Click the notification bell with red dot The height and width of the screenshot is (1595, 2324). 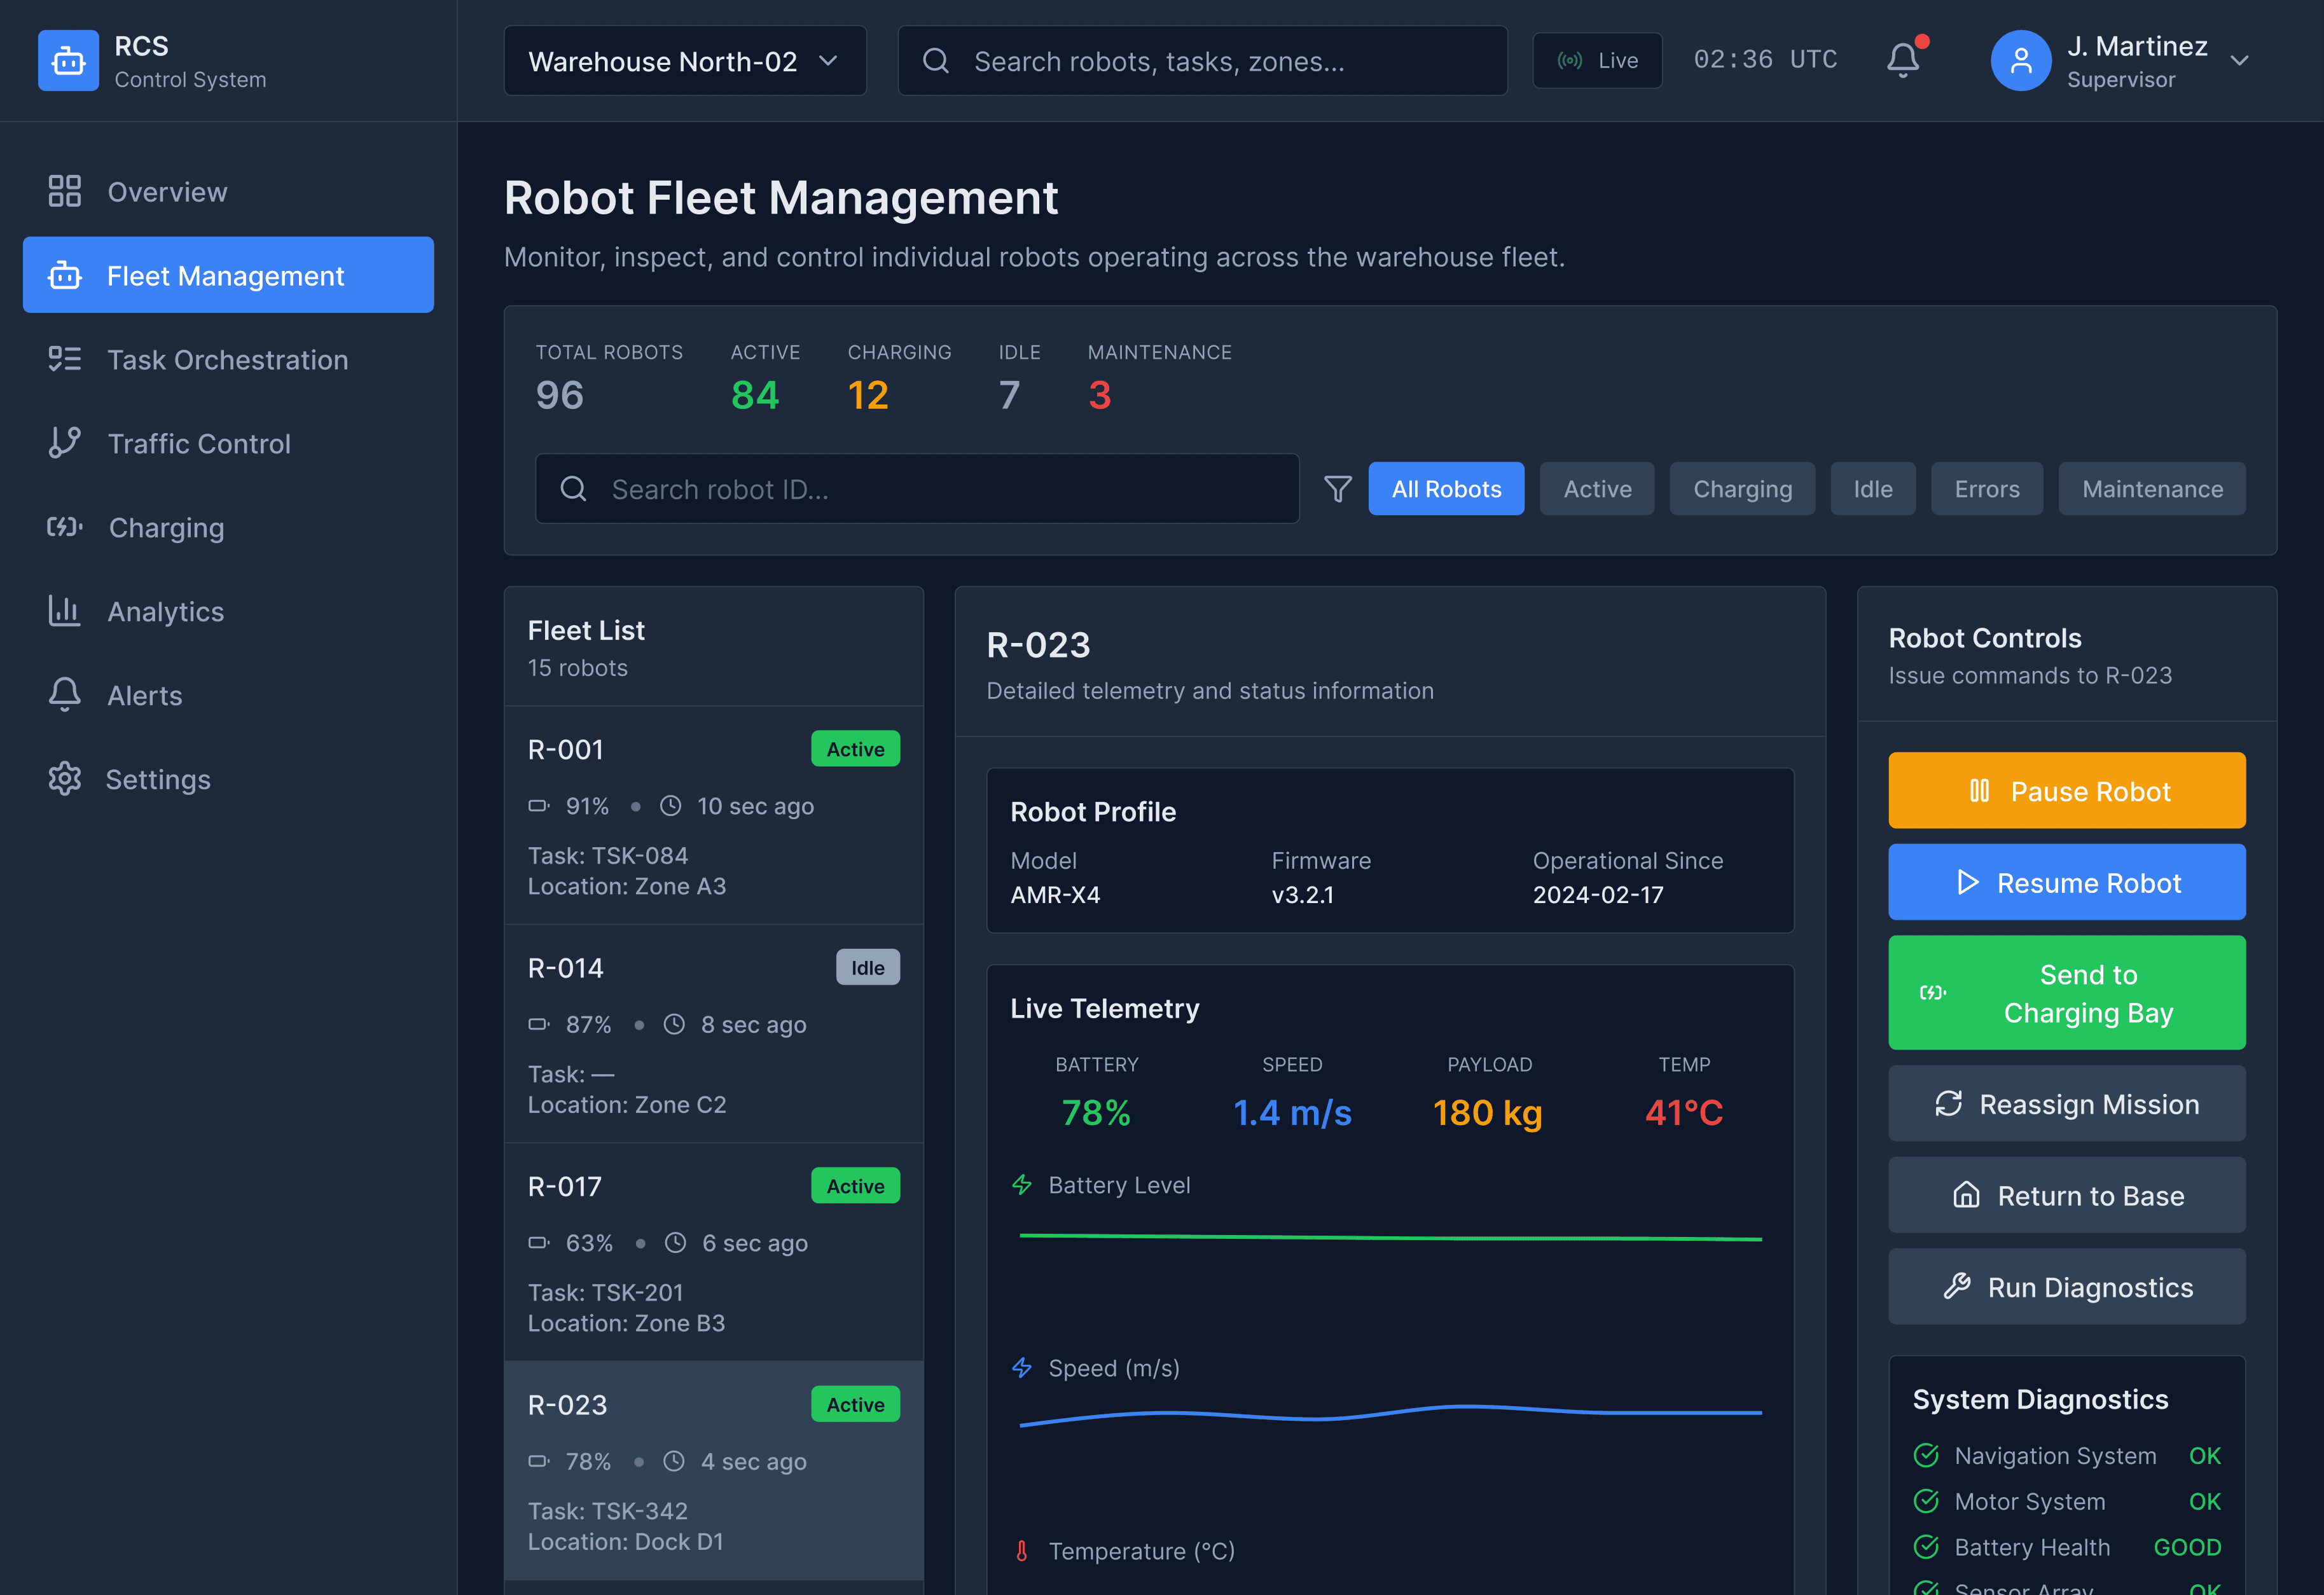pyautogui.click(x=1903, y=60)
